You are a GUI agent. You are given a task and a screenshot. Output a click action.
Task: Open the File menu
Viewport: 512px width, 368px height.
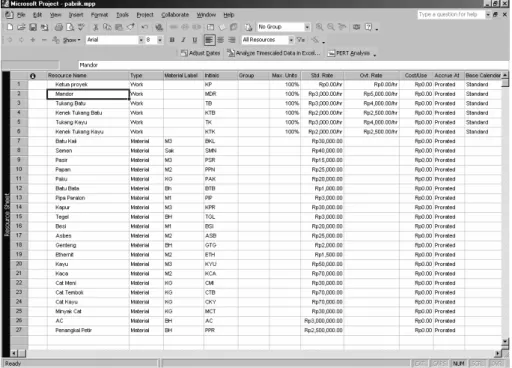tap(21, 15)
